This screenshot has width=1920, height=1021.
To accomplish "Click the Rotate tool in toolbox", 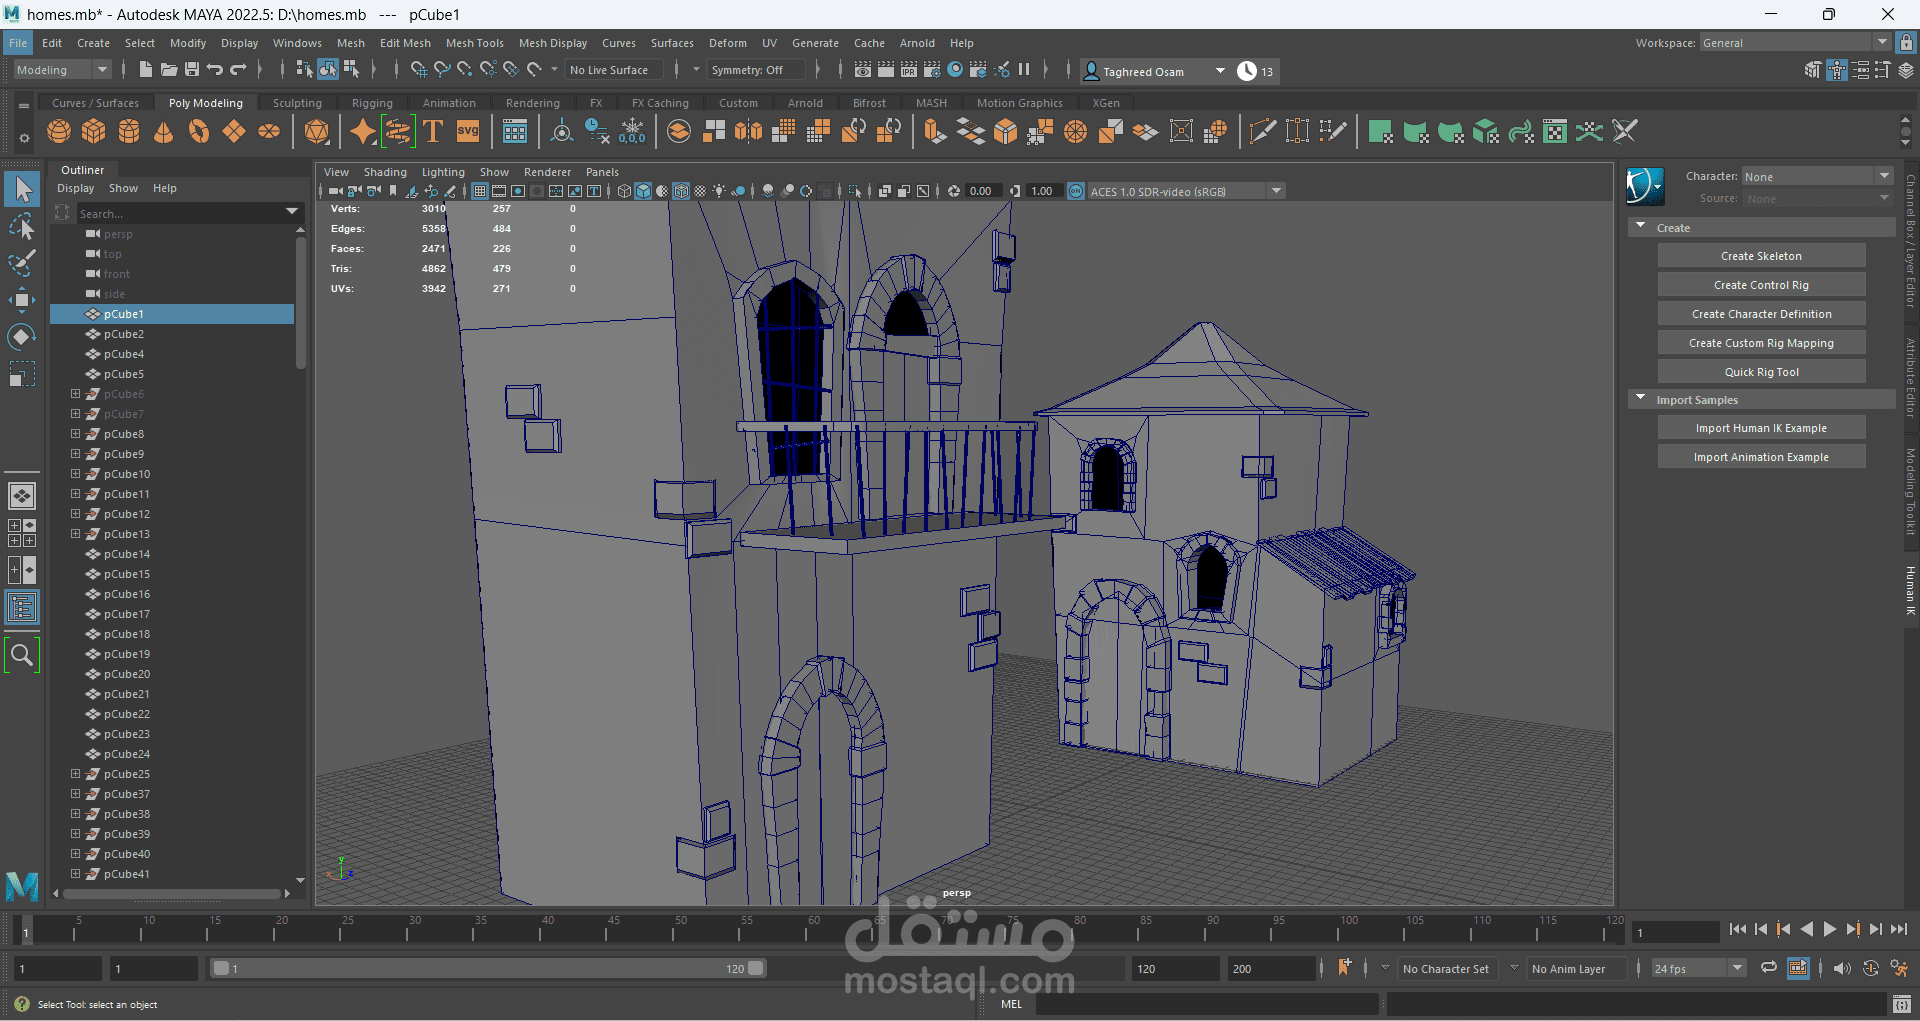I will [x=22, y=337].
